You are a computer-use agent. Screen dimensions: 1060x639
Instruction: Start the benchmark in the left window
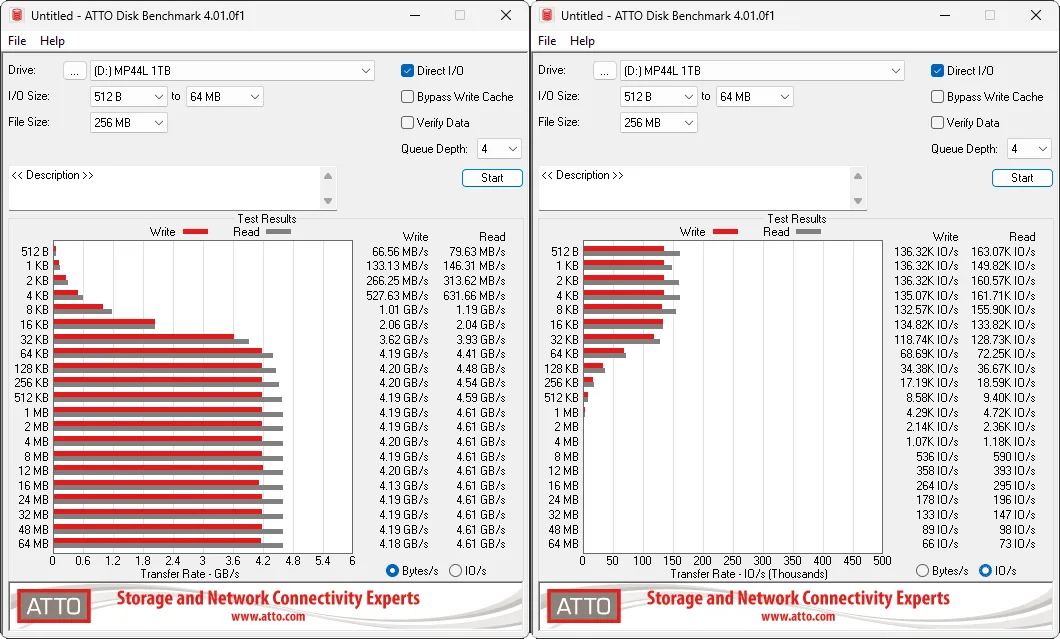492,178
